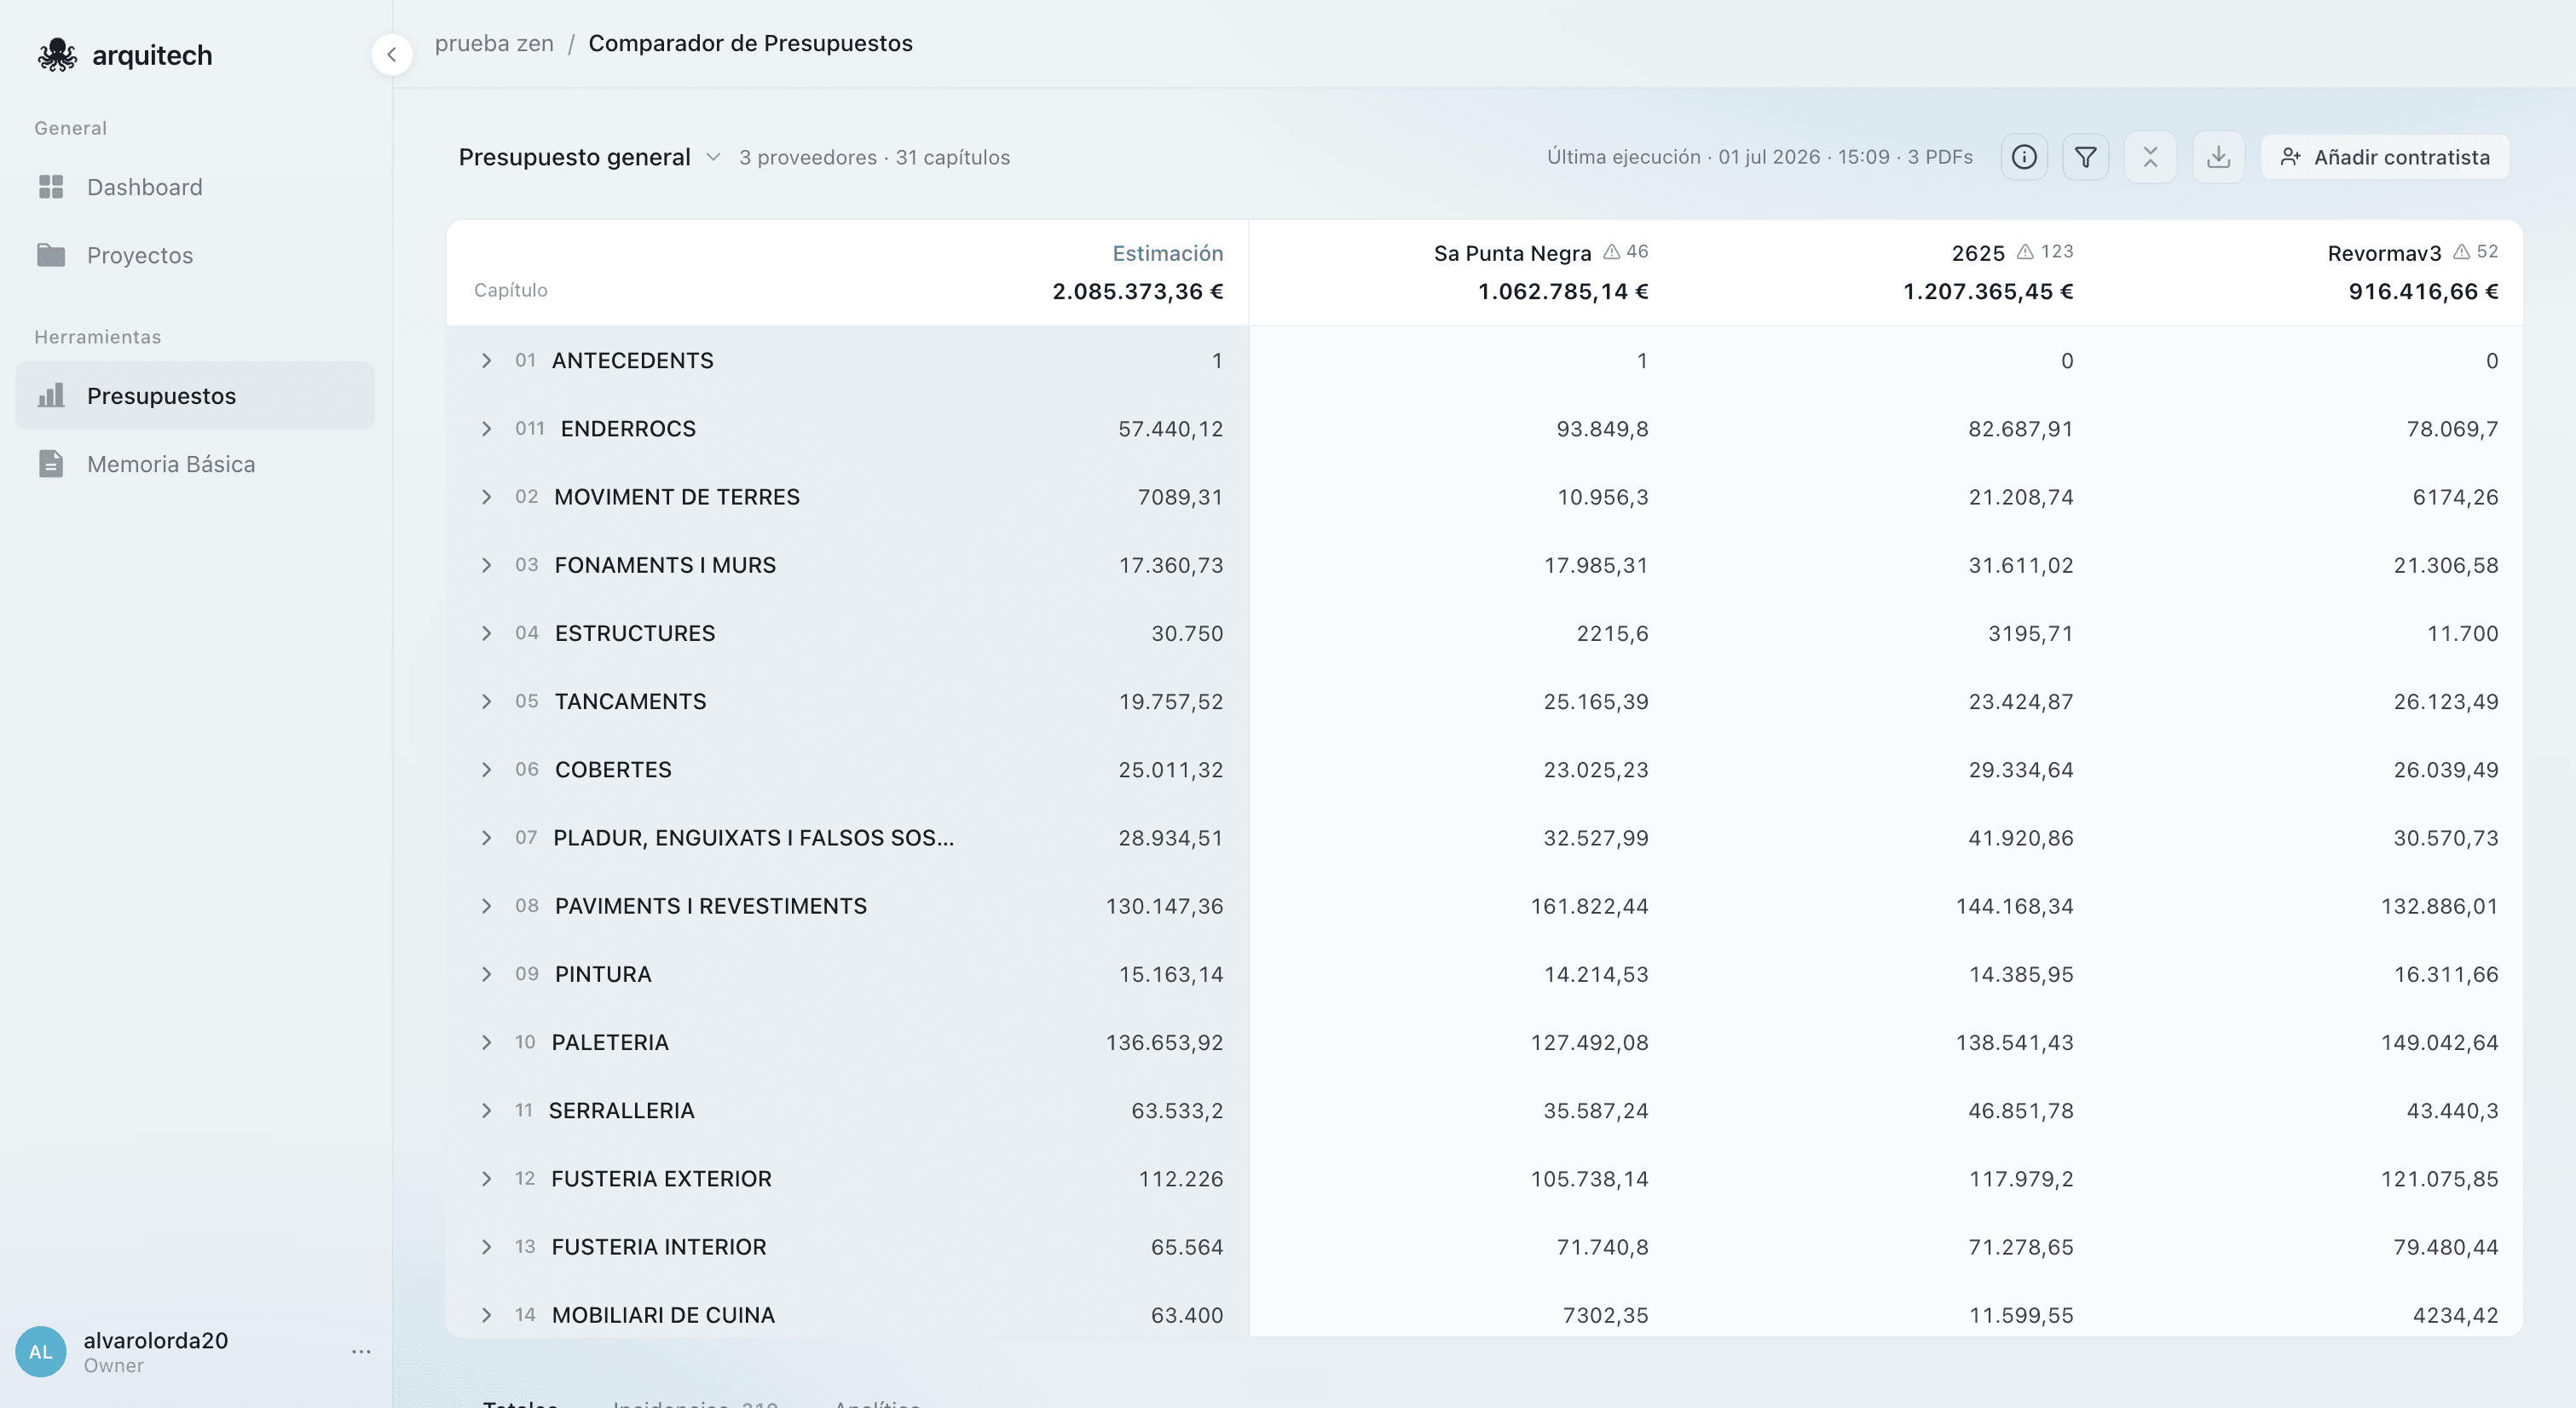Click Sa Punta Negra total 1.062.785,14 €
The width and height of the screenshot is (2576, 1408).
point(1563,291)
